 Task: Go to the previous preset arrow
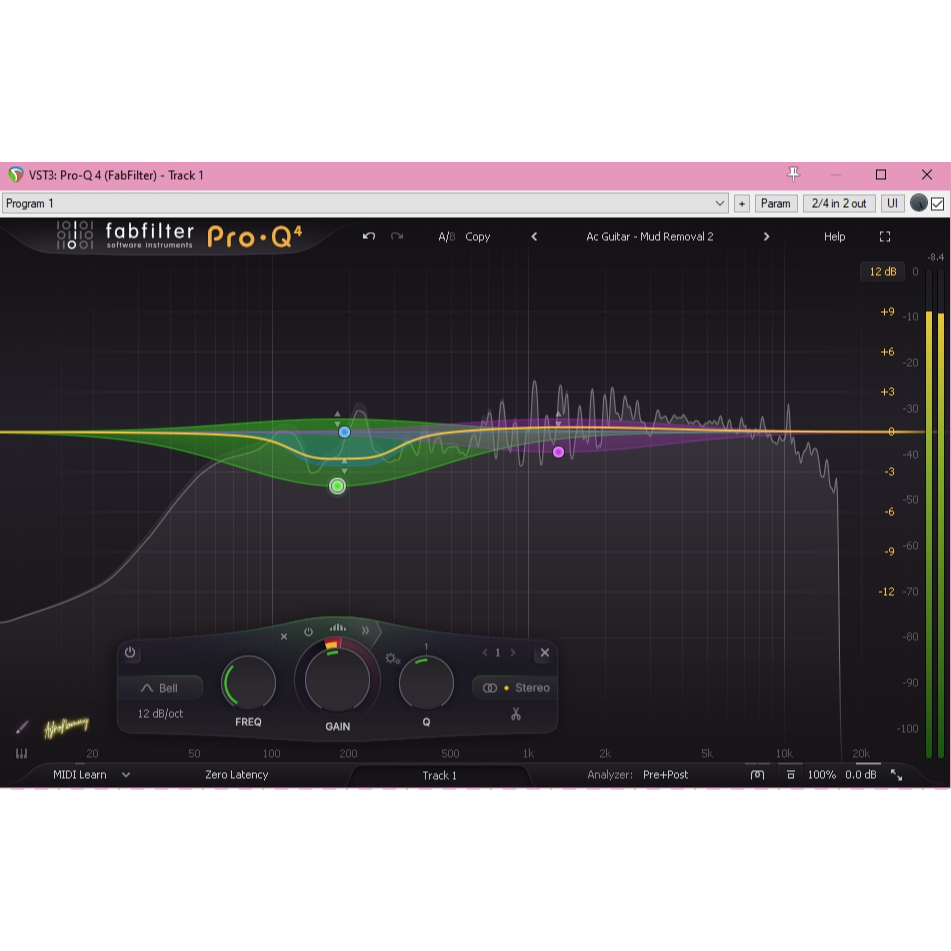pos(534,237)
